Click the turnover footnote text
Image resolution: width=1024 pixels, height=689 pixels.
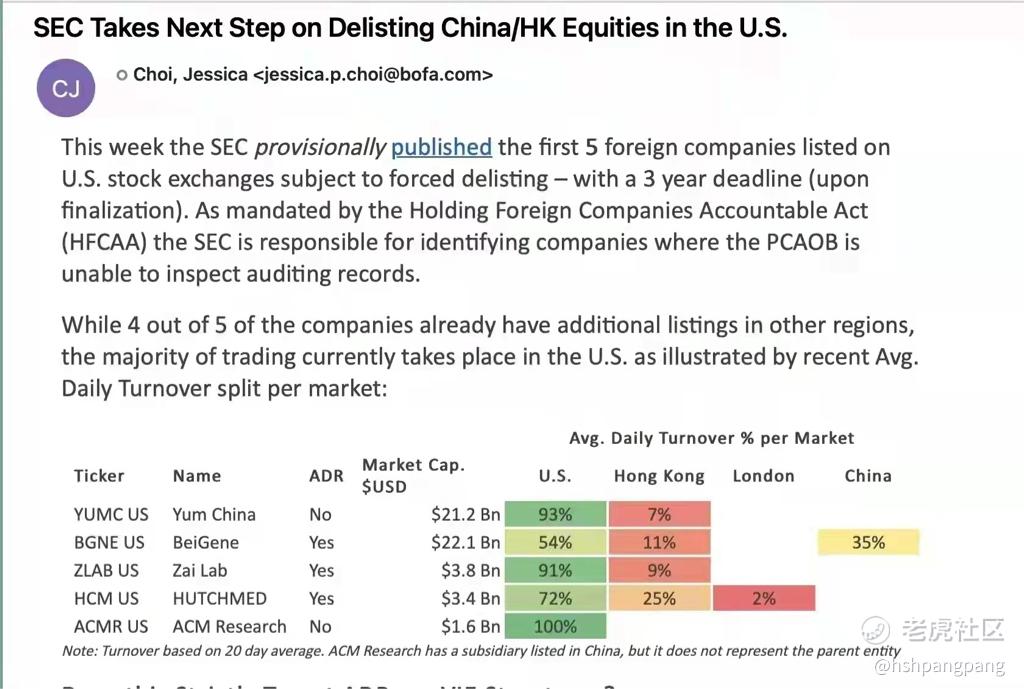point(481,650)
